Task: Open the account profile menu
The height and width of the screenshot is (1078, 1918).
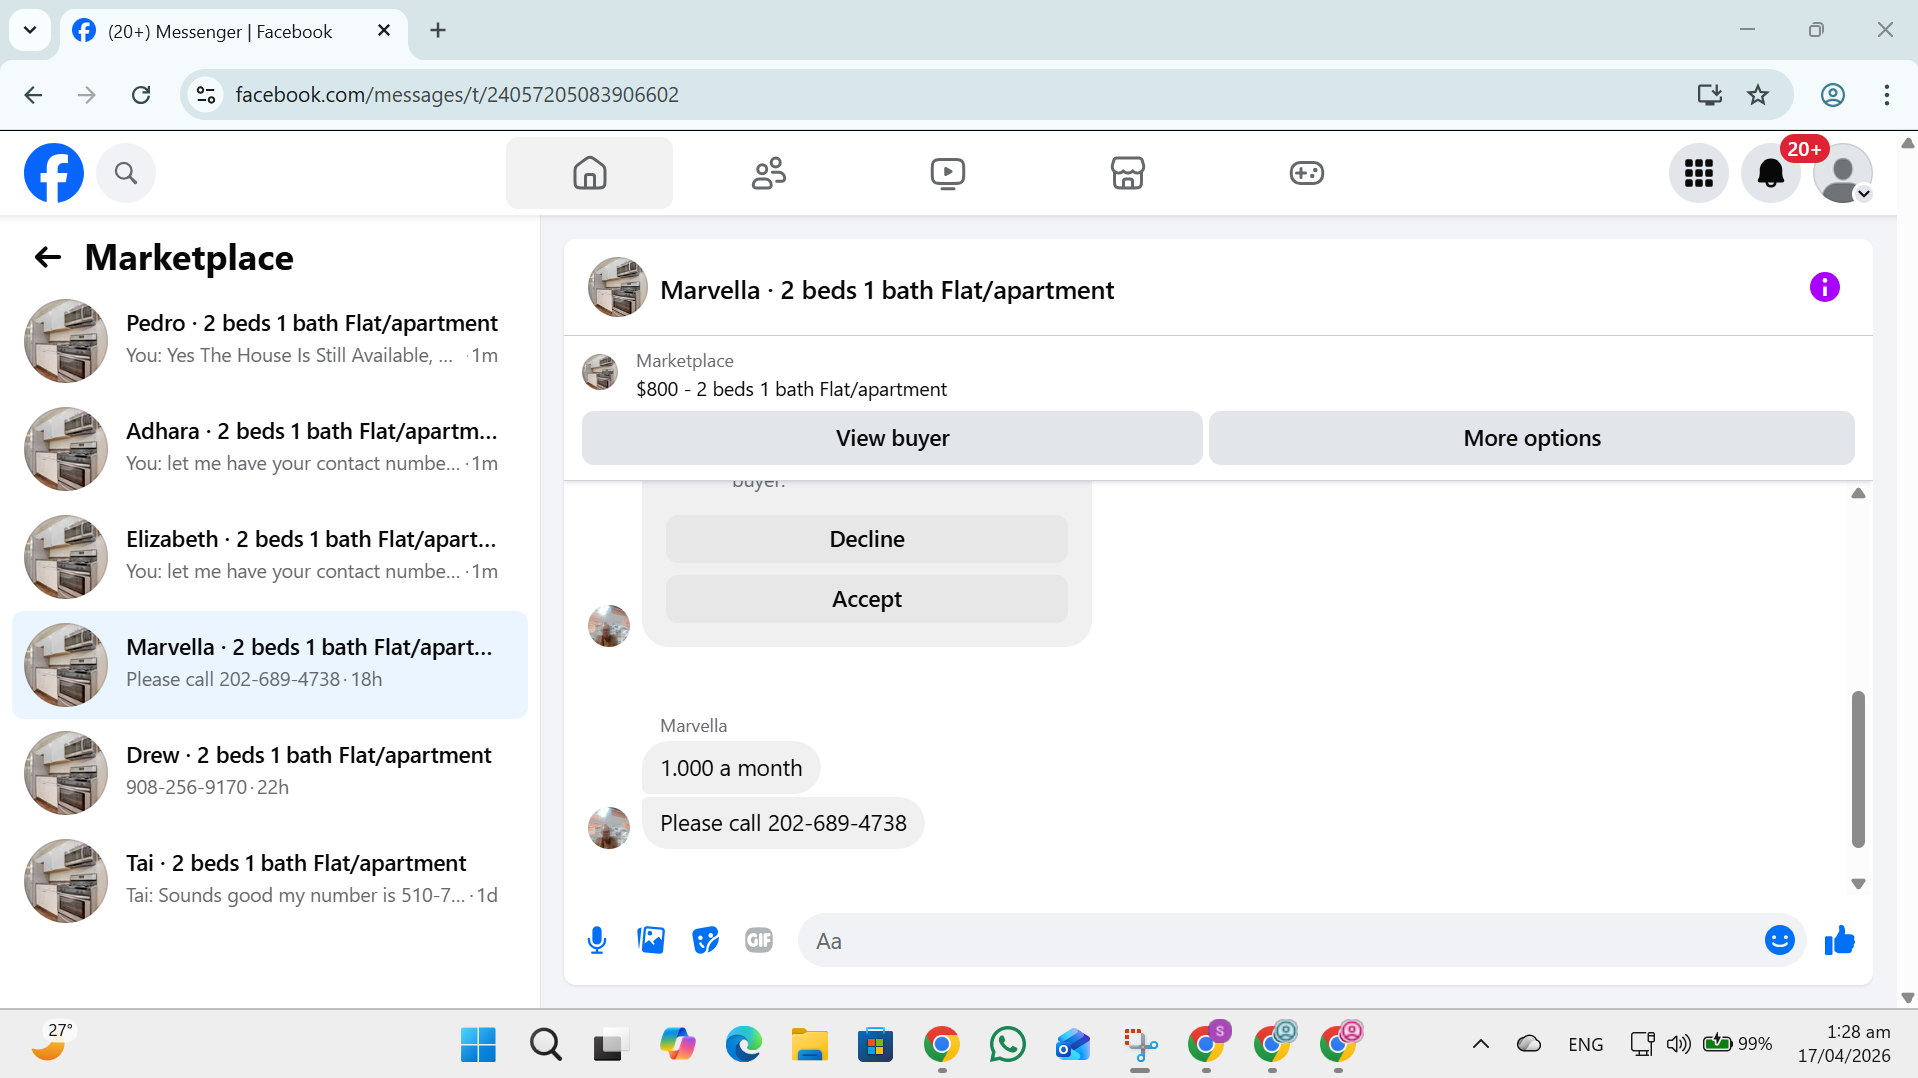Action: coord(1842,173)
